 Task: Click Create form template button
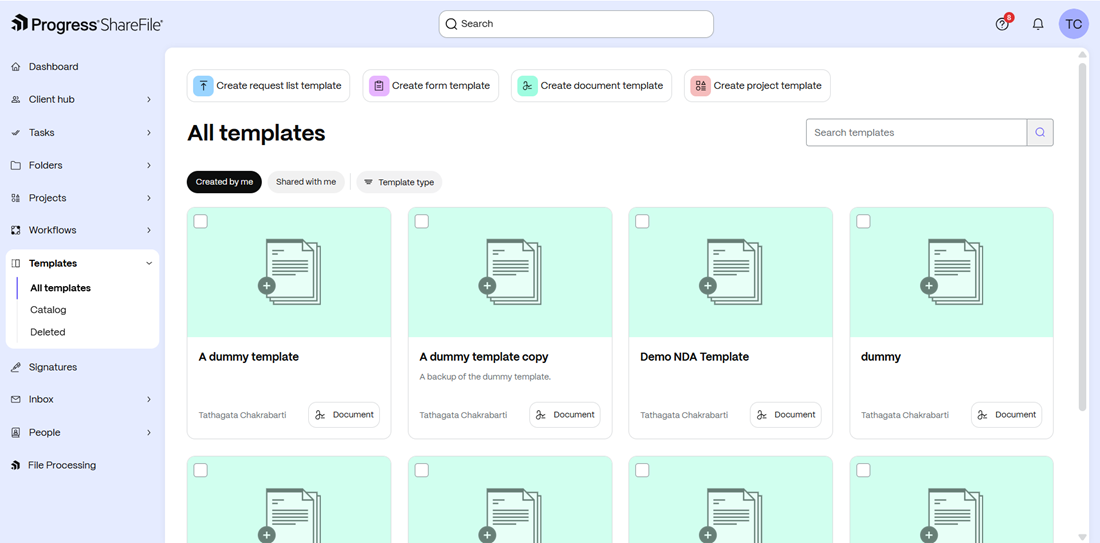[x=431, y=86]
